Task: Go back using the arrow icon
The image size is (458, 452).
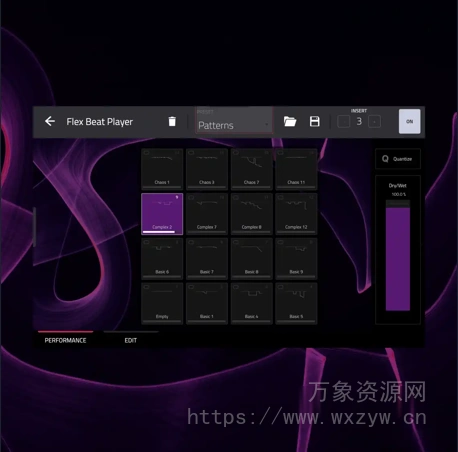Action: (50, 121)
